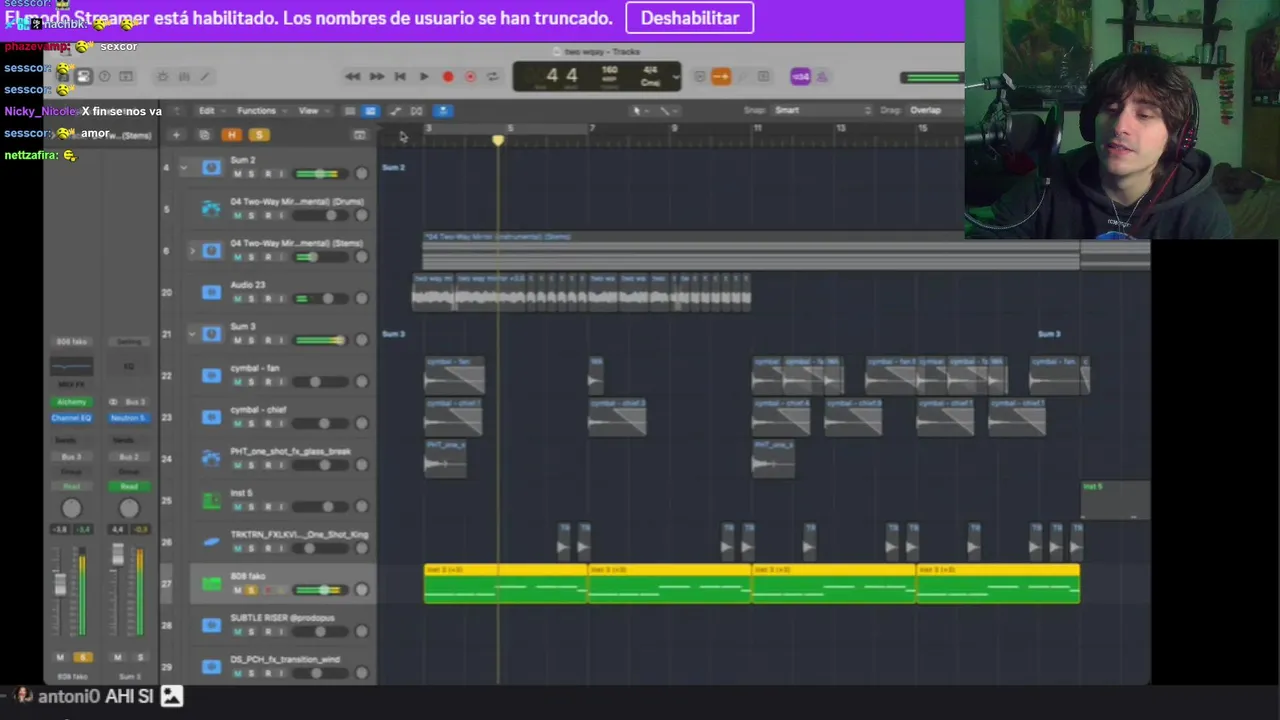Adjust the Sum 3 track volume slider
Image resolution: width=1280 pixels, height=720 pixels.
[320, 340]
